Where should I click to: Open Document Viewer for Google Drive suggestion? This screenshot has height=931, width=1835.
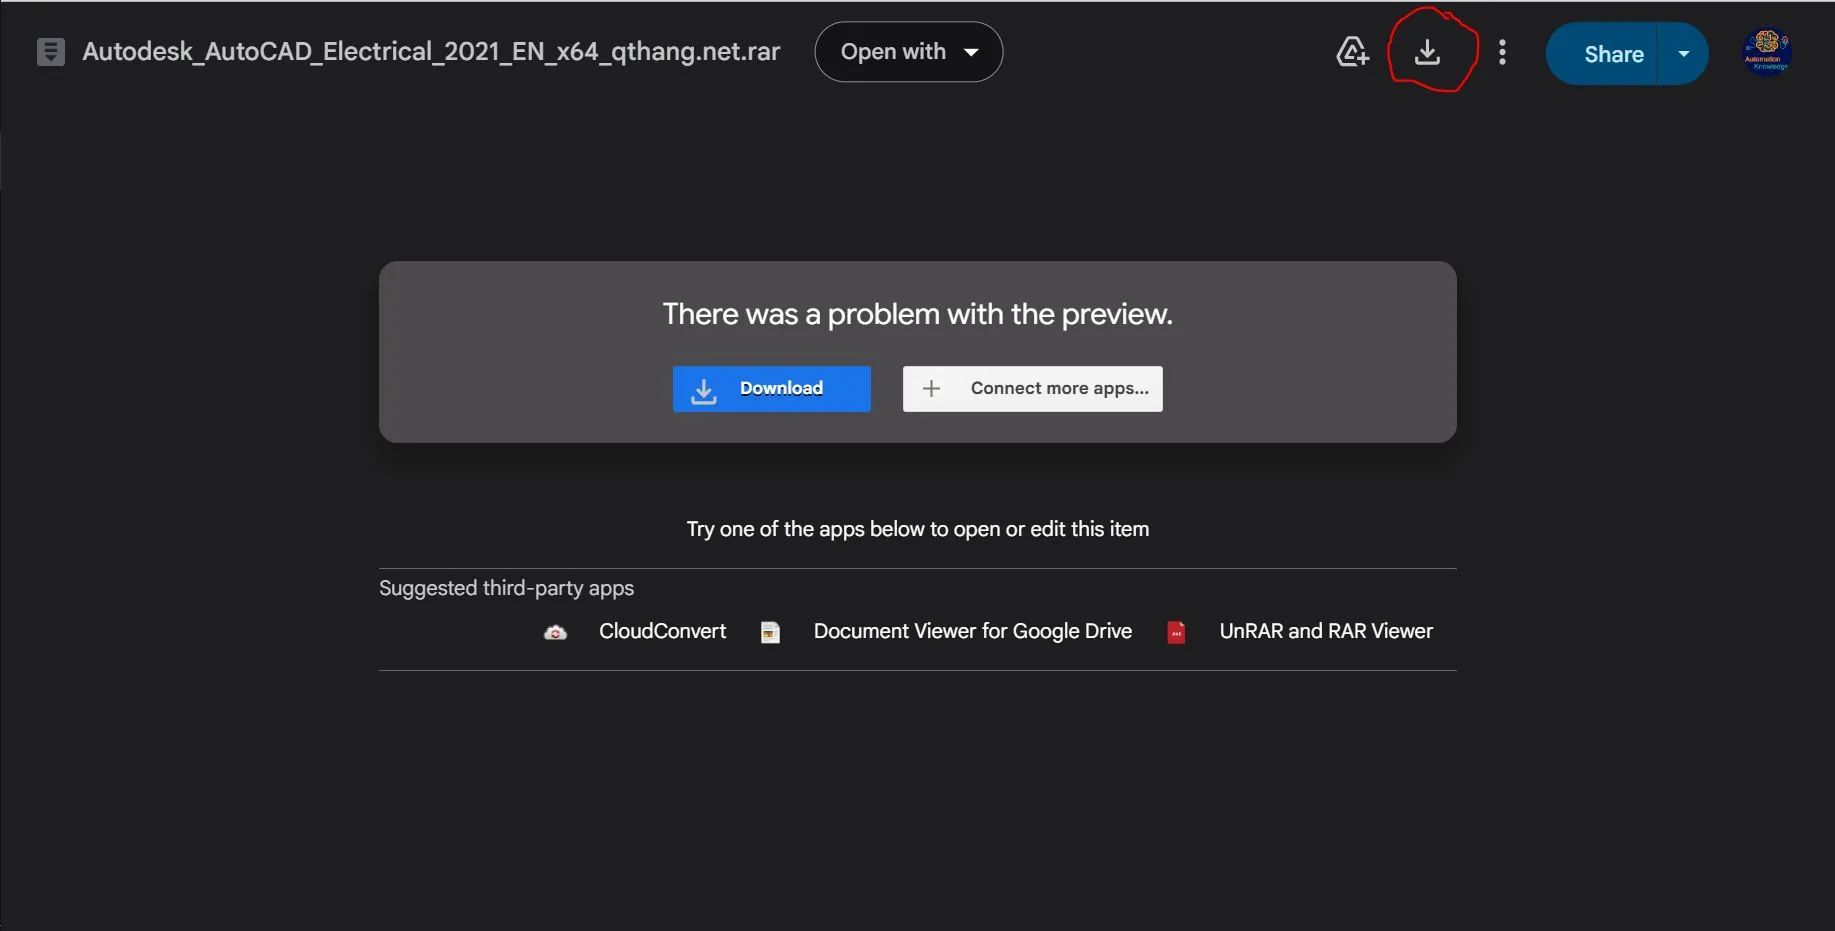click(x=972, y=631)
